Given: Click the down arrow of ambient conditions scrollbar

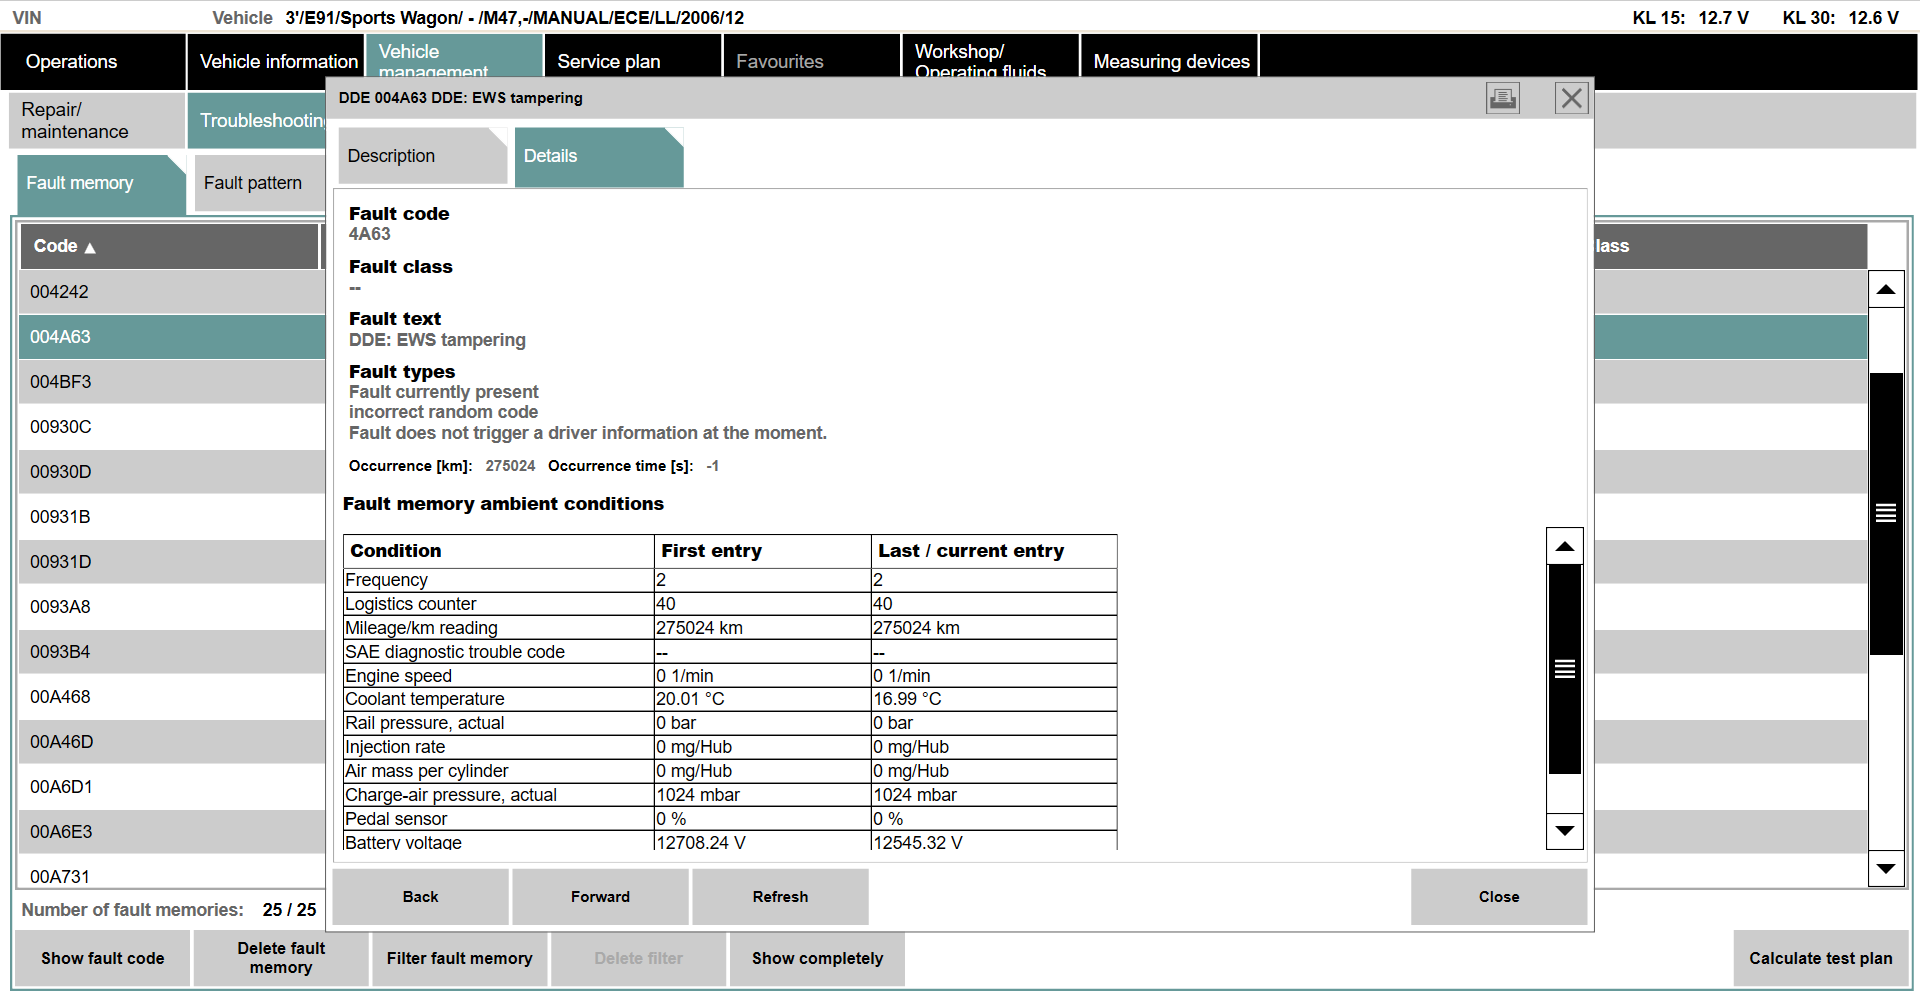Looking at the screenshot, I should [x=1565, y=831].
